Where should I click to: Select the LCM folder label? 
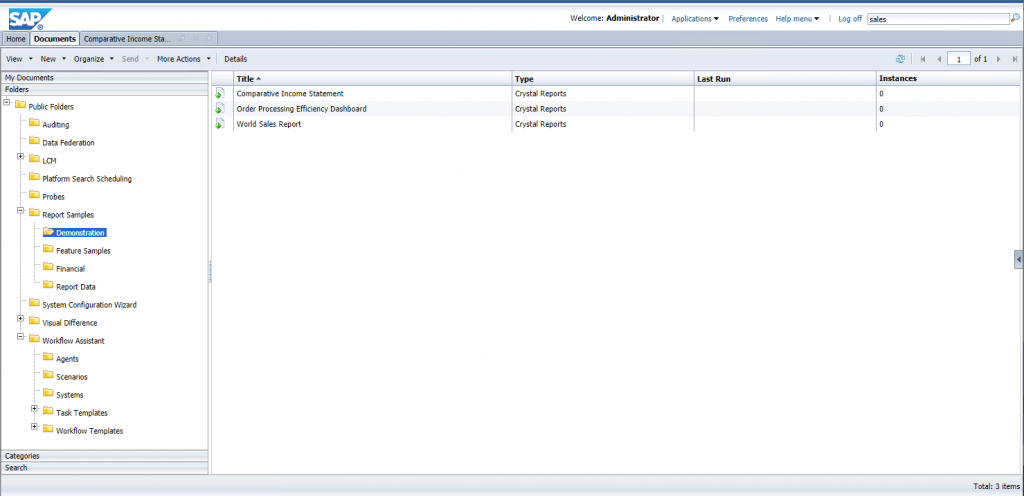[x=49, y=161]
